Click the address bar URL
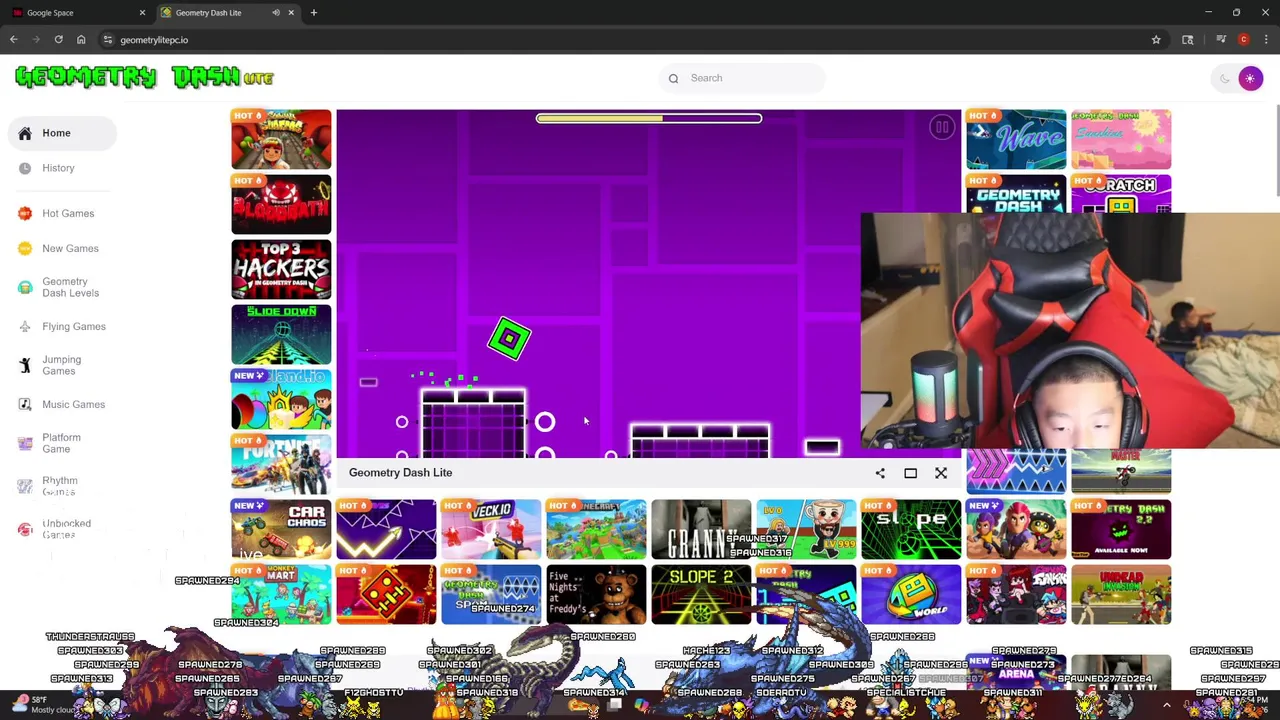The image size is (1280, 720). [154, 40]
